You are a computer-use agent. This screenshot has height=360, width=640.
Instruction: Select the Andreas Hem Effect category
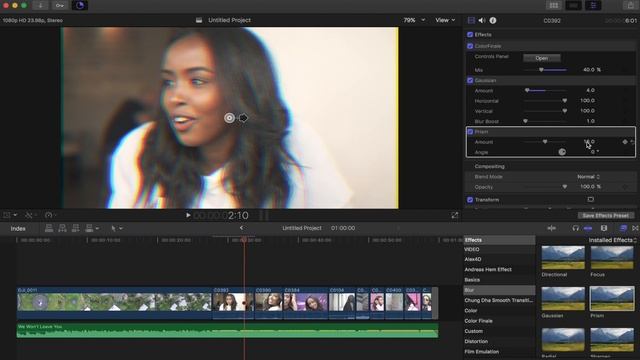coord(488,270)
